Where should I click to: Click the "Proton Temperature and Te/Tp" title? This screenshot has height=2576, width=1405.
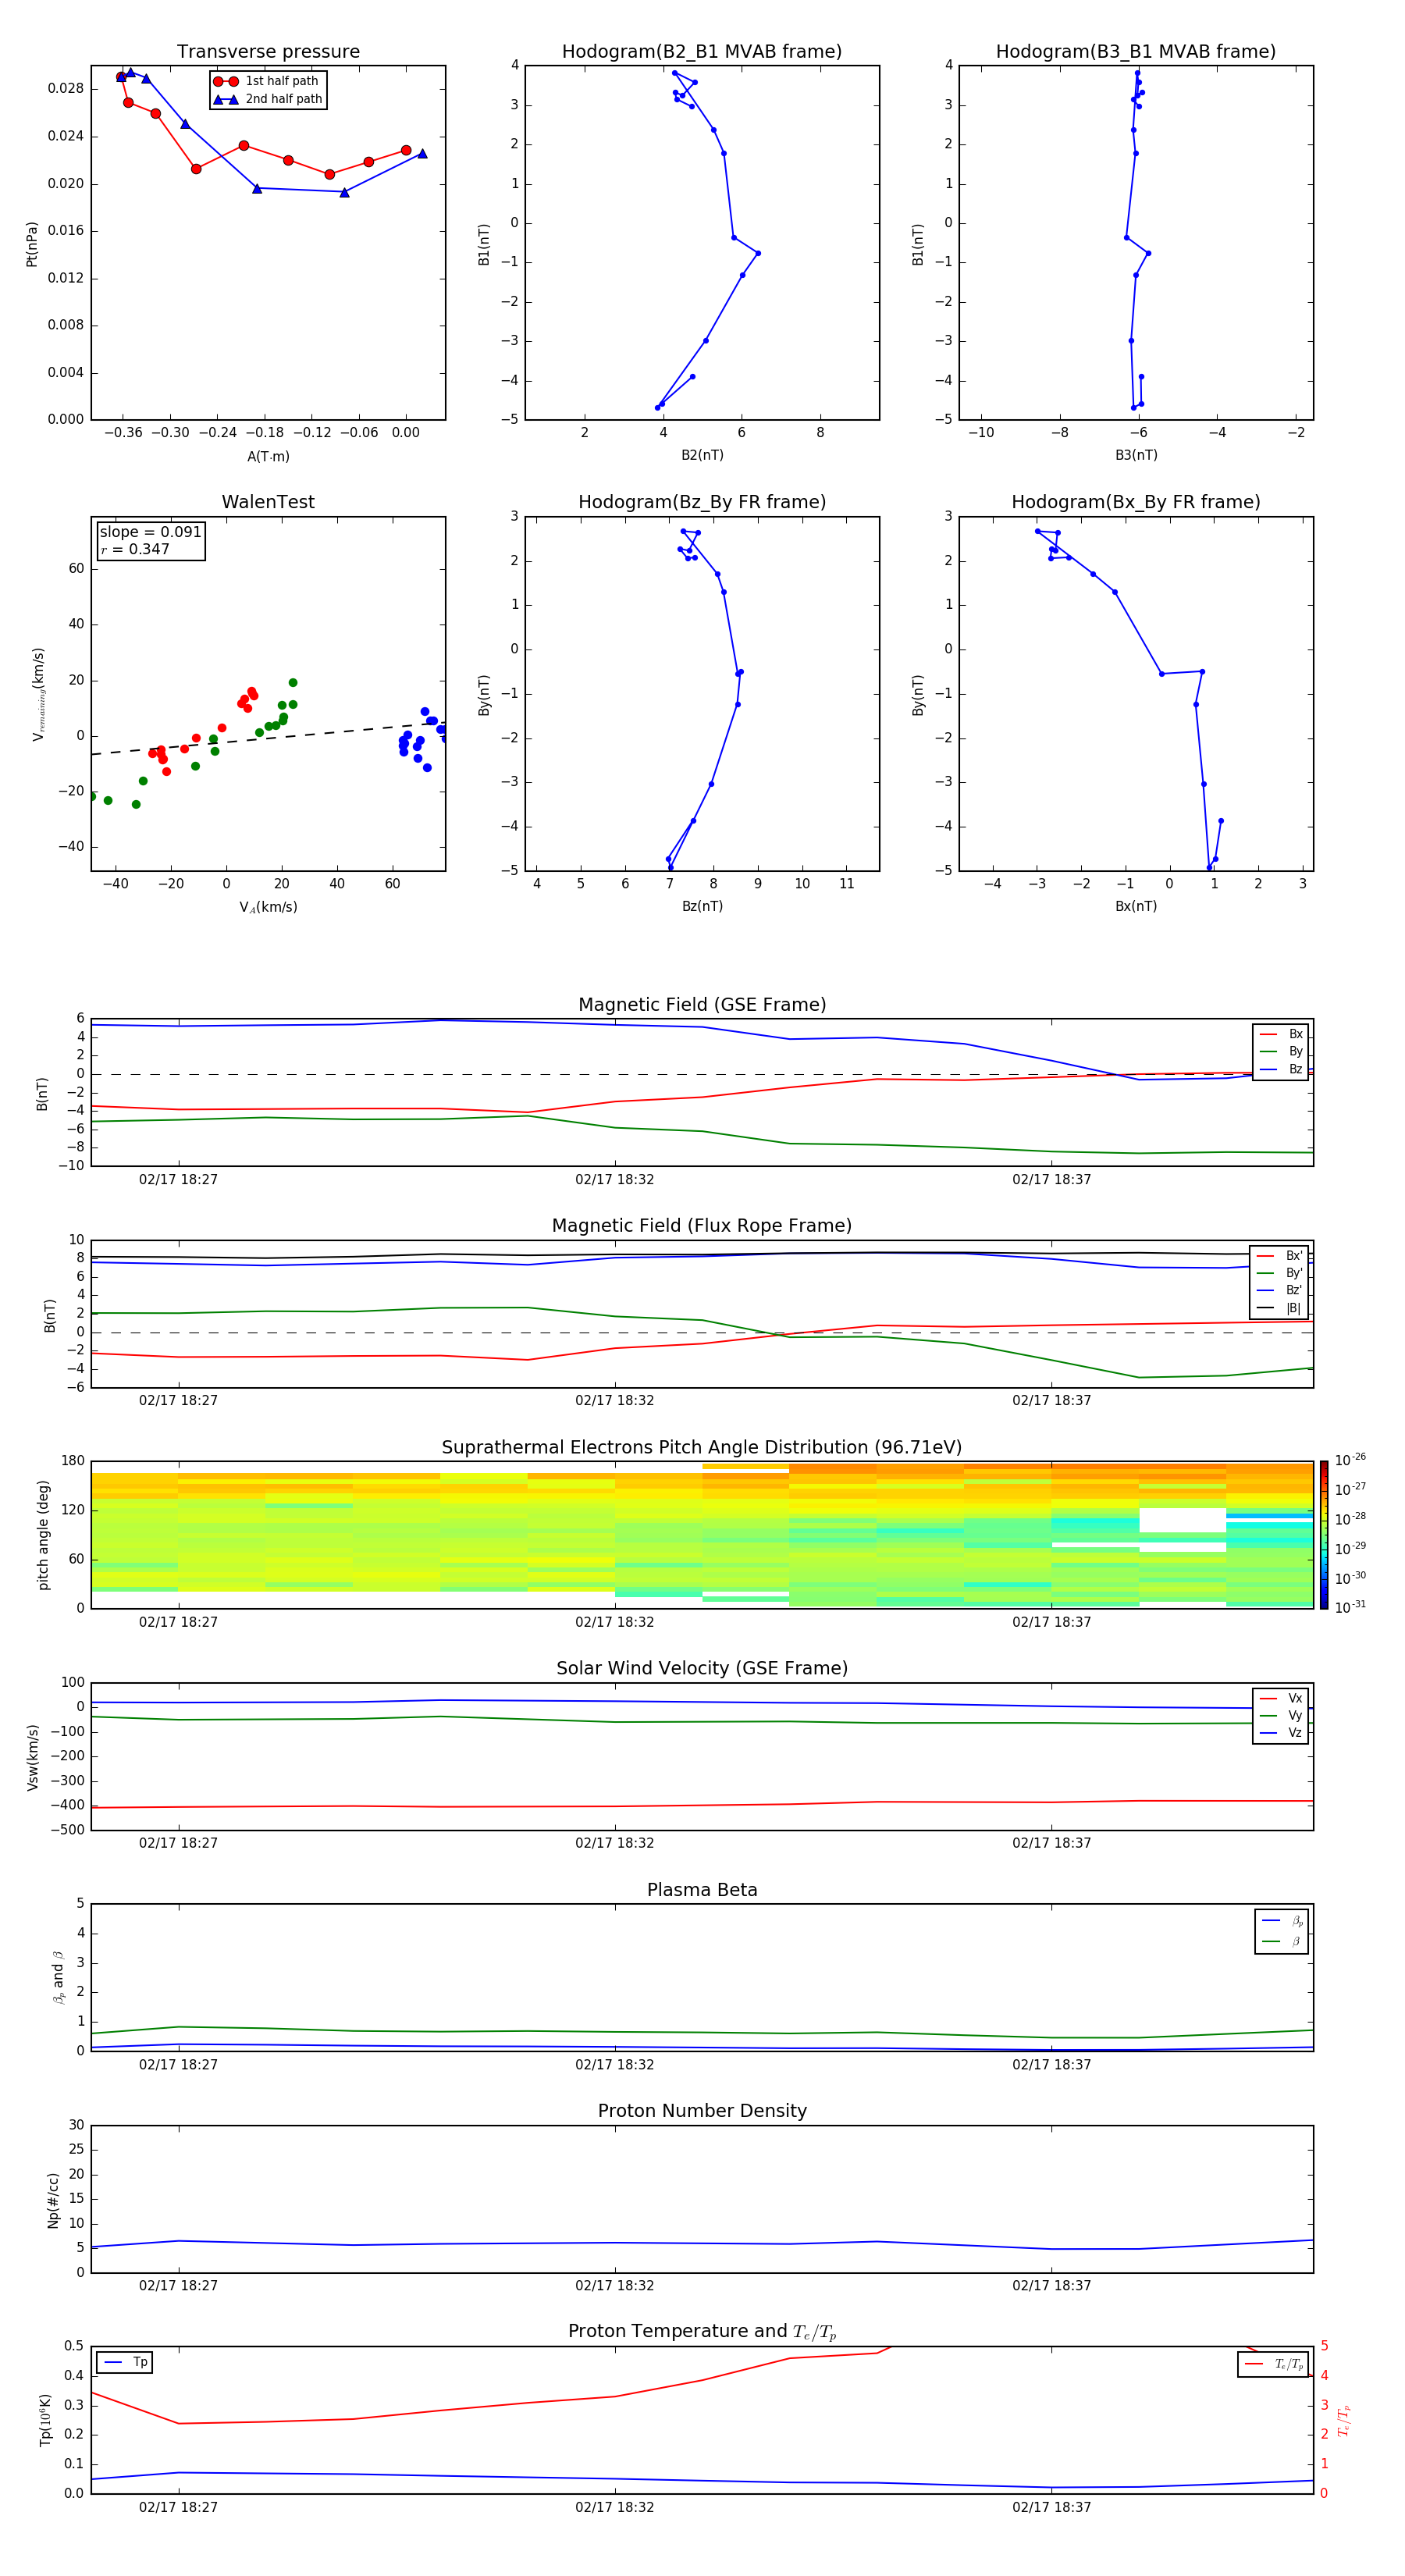[702, 2332]
